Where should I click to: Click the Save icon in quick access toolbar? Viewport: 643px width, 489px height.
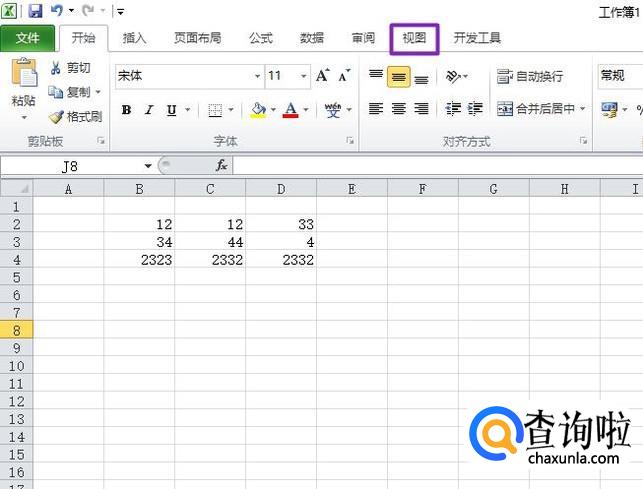click(x=35, y=11)
